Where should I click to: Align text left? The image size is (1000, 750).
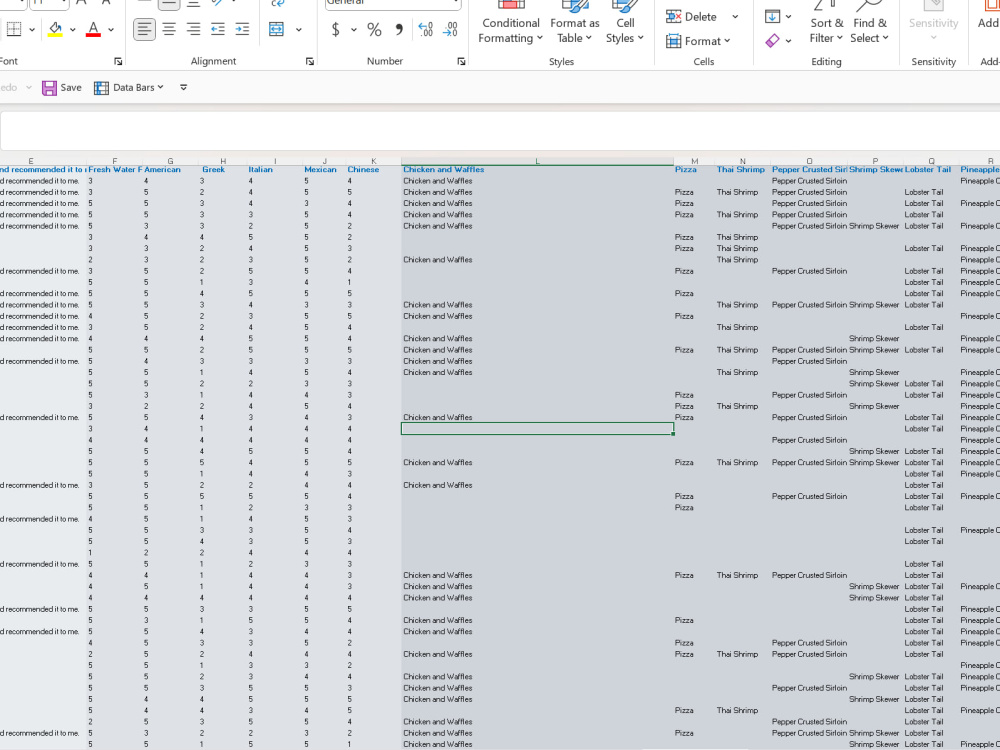(x=144, y=29)
